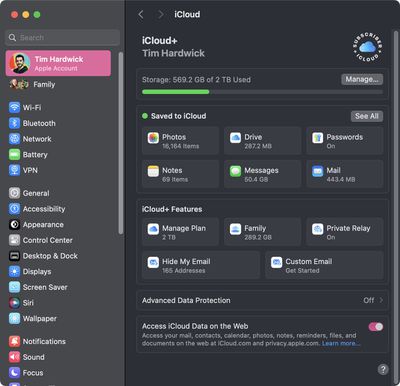Click the sidebar scrollbar
The width and height of the screenshot is (400, 386).
[121, 143]
